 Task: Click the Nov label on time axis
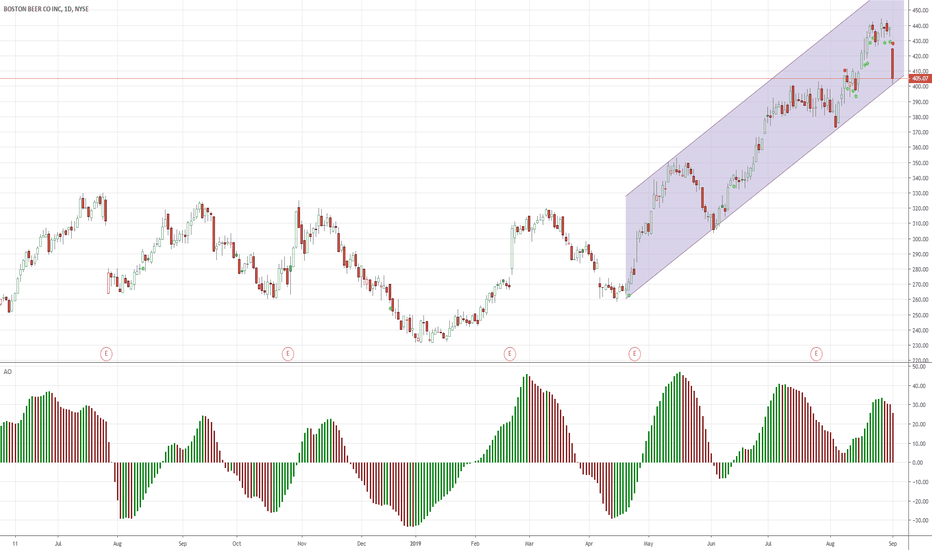[301, 543]
